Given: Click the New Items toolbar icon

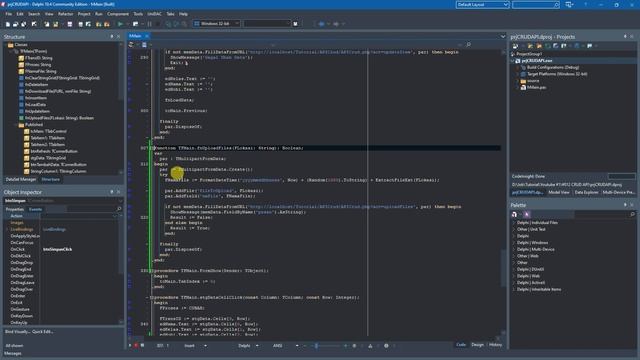Looking at the screenshot, I should pyautogui.click(x=8, y=24).
